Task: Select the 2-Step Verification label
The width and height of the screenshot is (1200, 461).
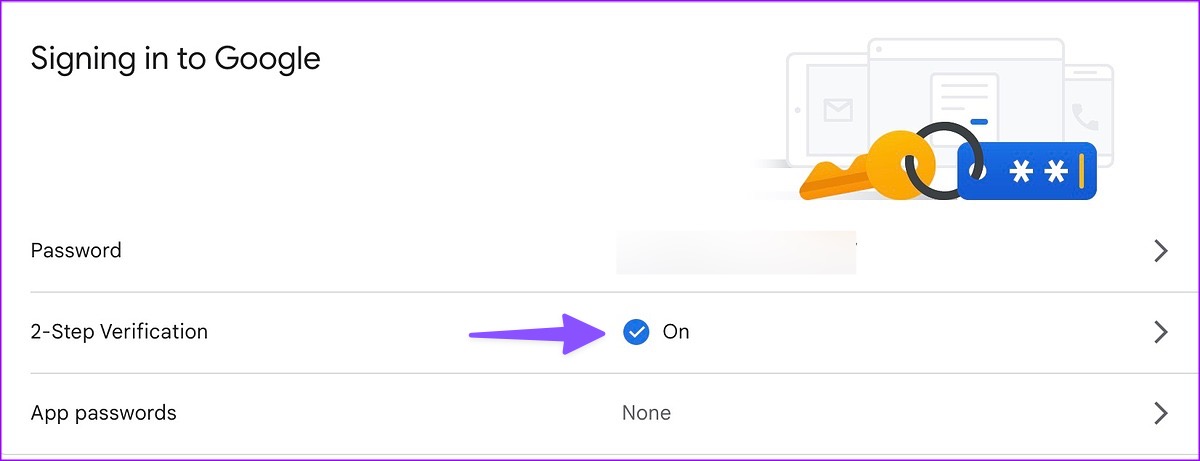Action: point(119,332)
